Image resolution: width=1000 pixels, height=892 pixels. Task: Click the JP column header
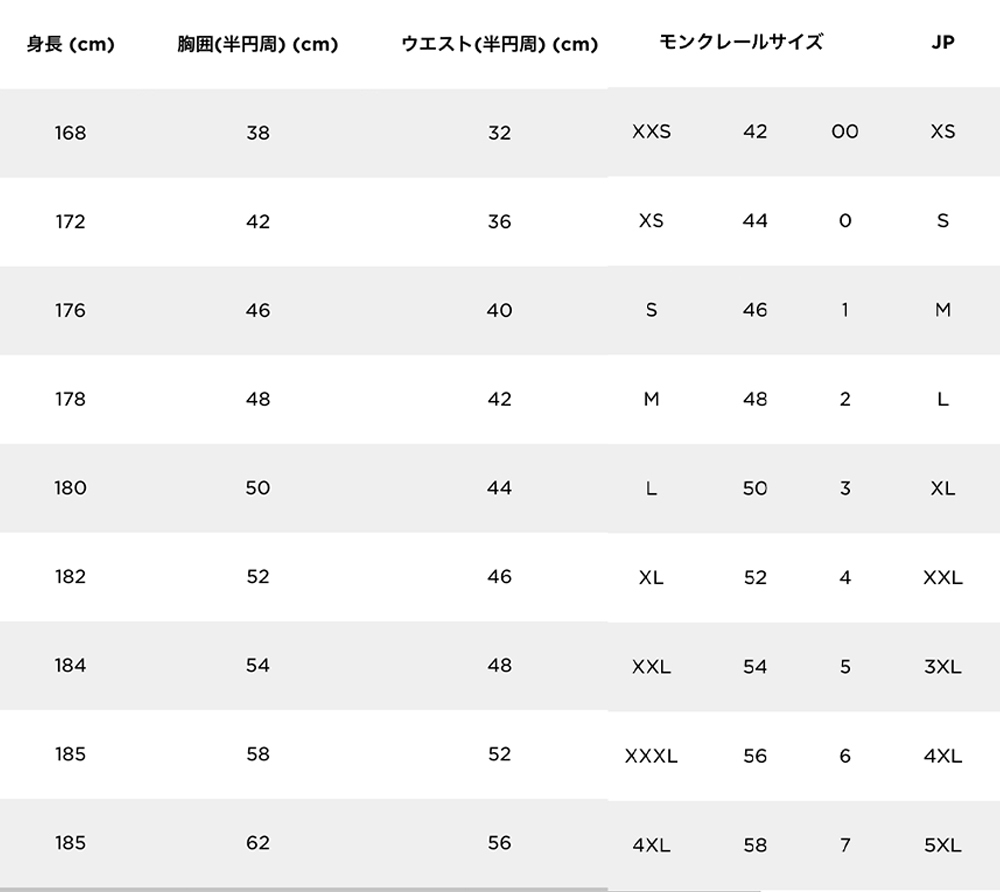click(943, 42)
